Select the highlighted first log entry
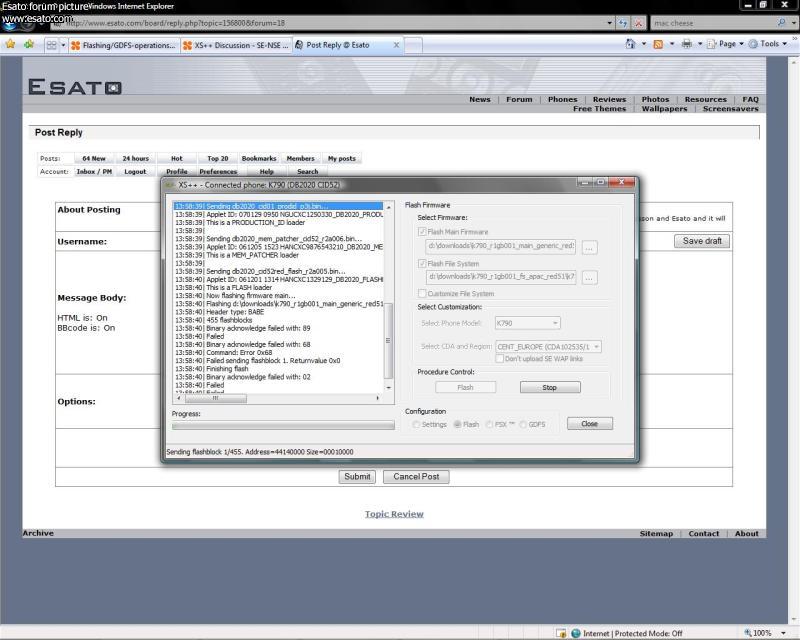This screenshot has height=640, width=800. coord(278,206)
